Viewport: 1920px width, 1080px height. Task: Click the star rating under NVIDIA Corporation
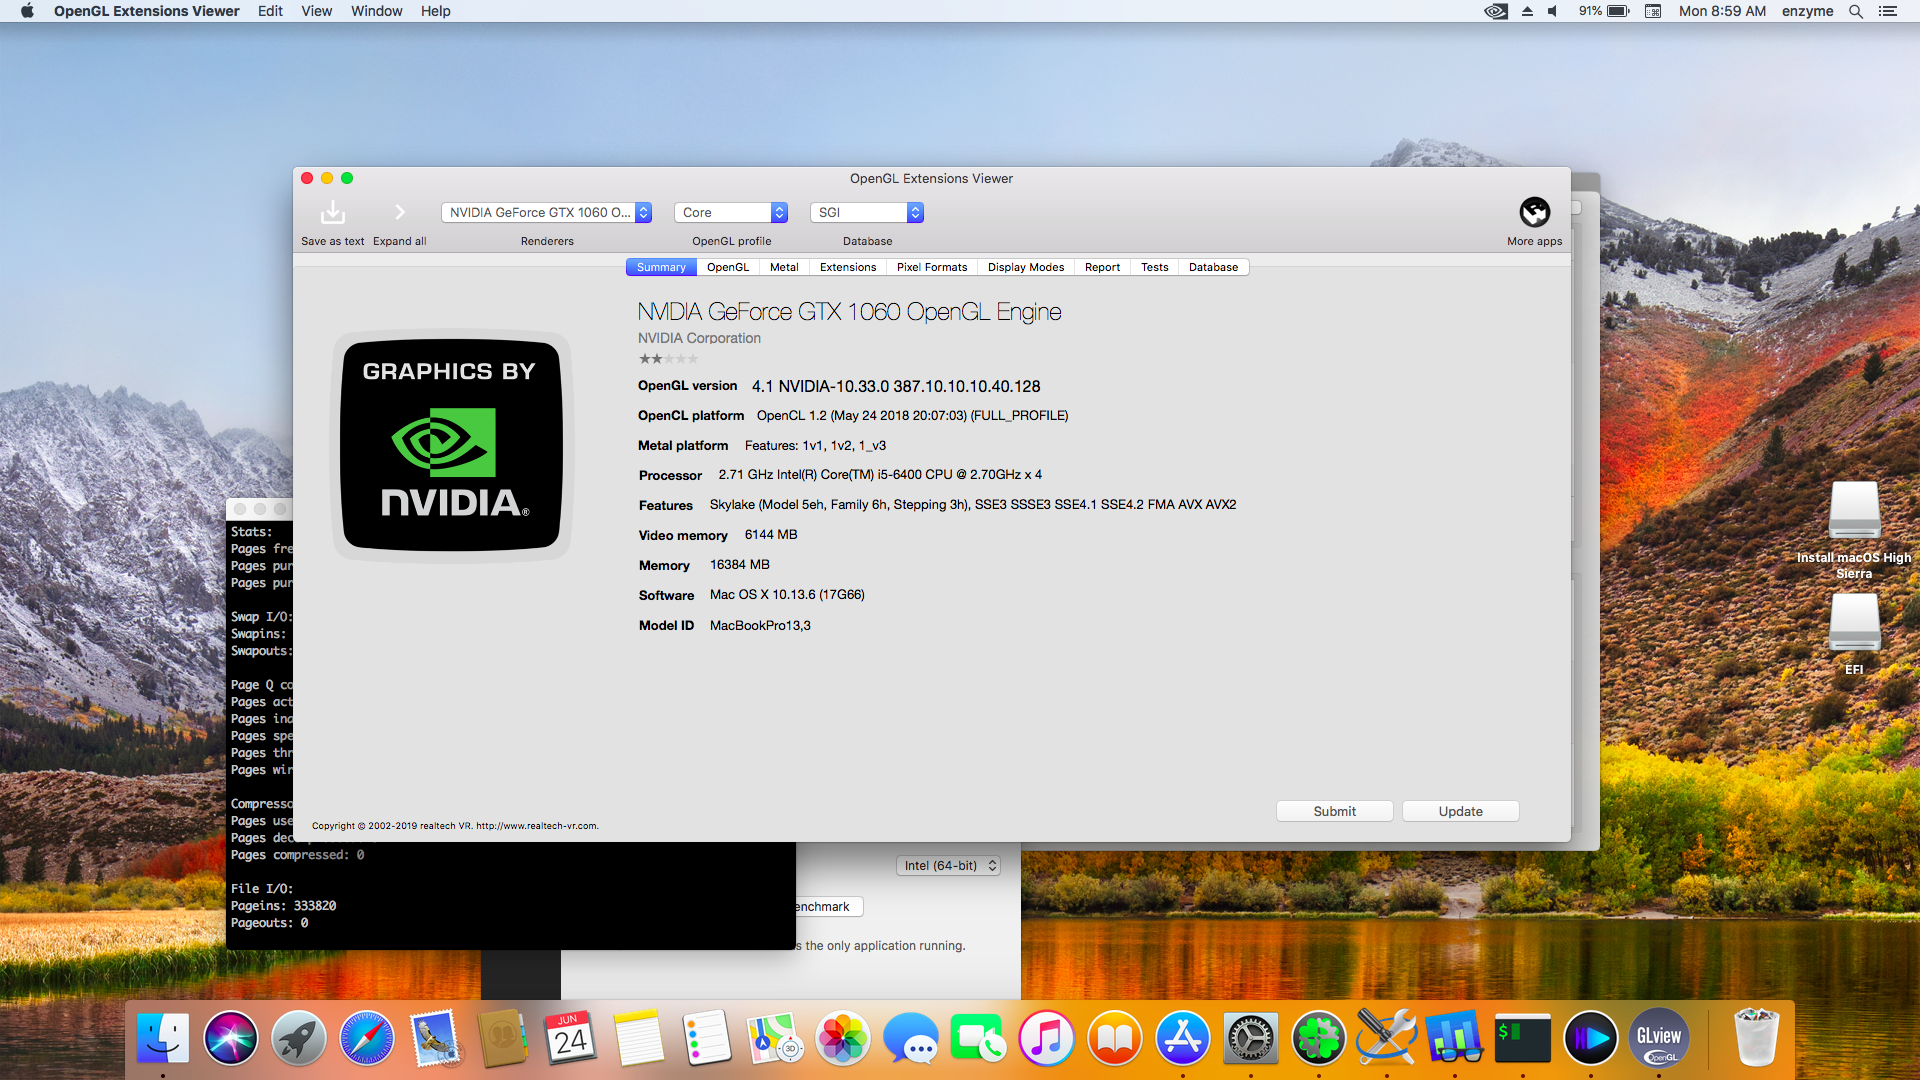(x=668, y=359)
